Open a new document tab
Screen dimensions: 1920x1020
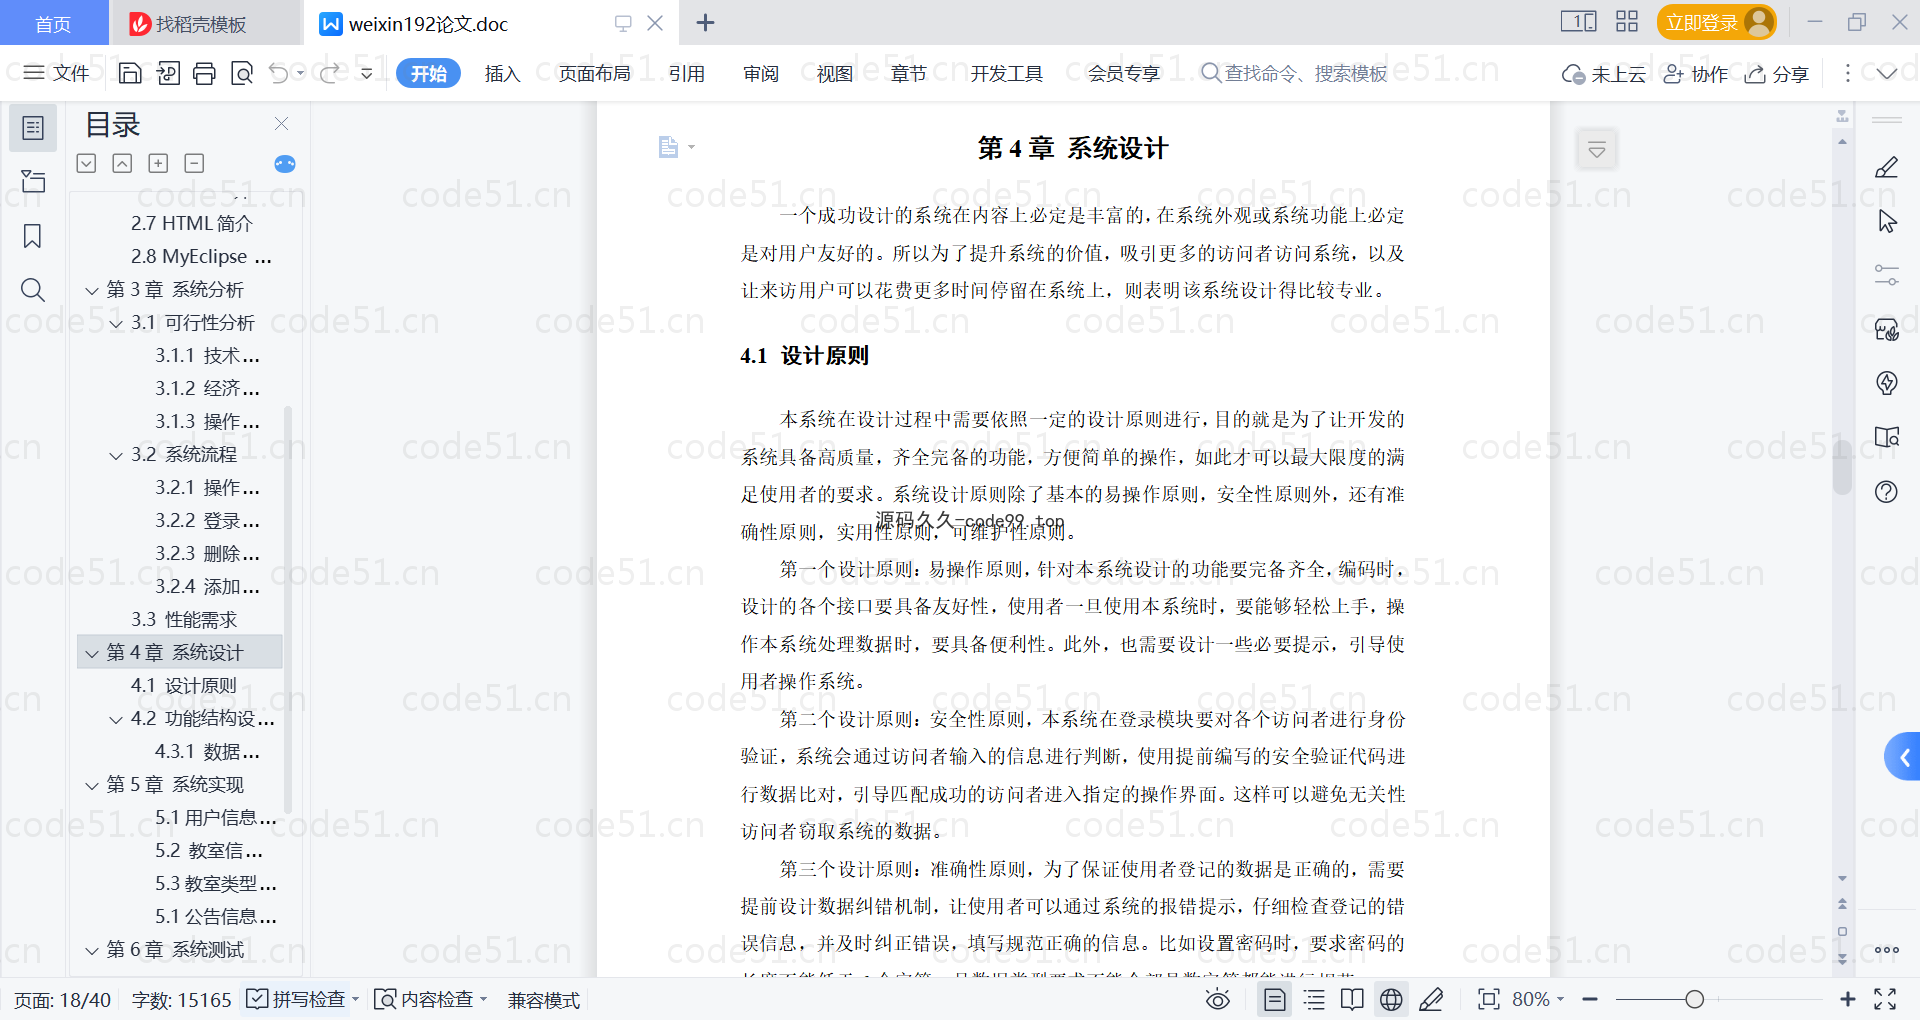click(705, 22)
